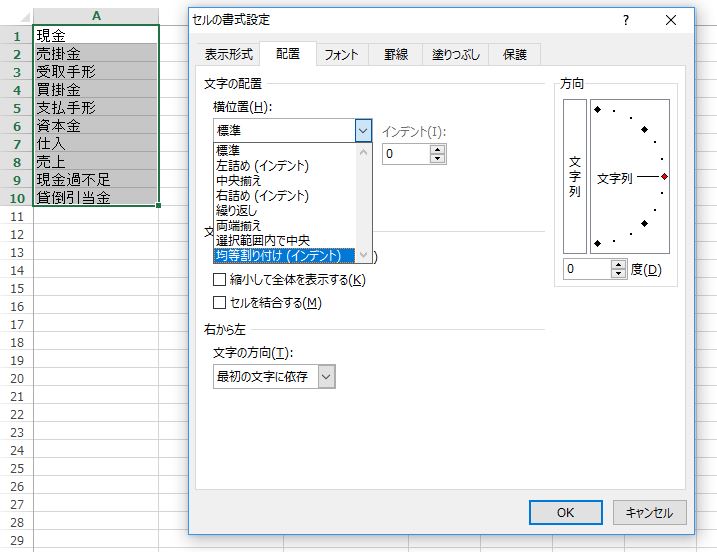Decrease the orientation degree value
Image resolution: width=717 pixels, height=552 pixels.
[619, 273]
